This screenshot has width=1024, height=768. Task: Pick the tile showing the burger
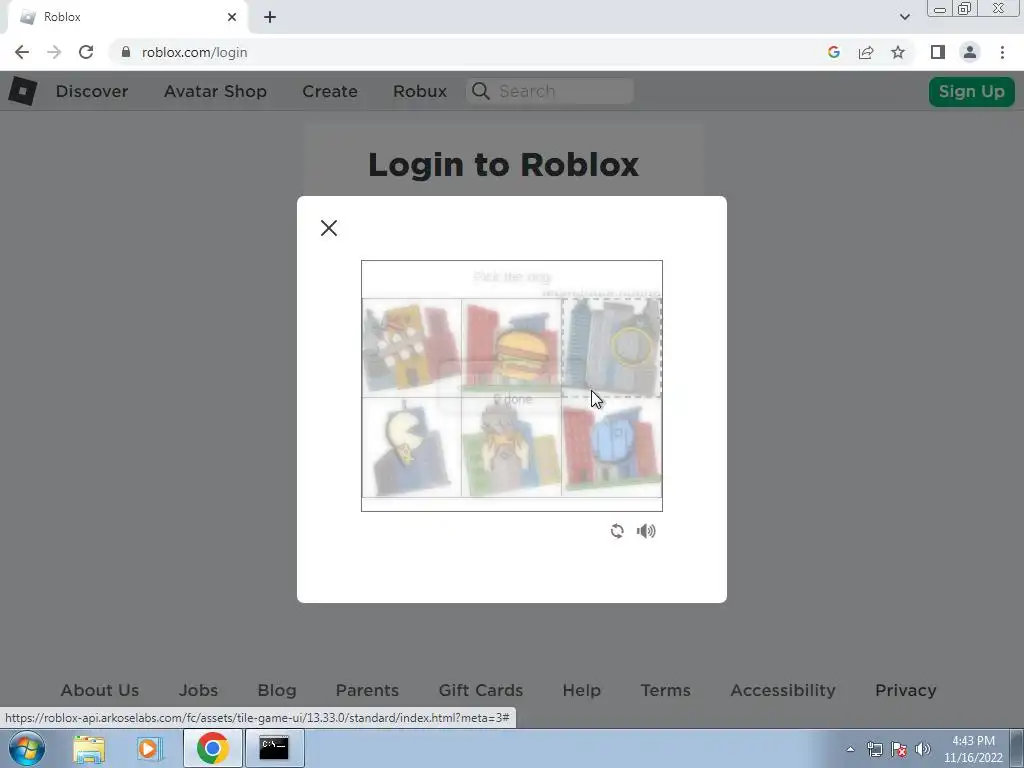point(511,347)
